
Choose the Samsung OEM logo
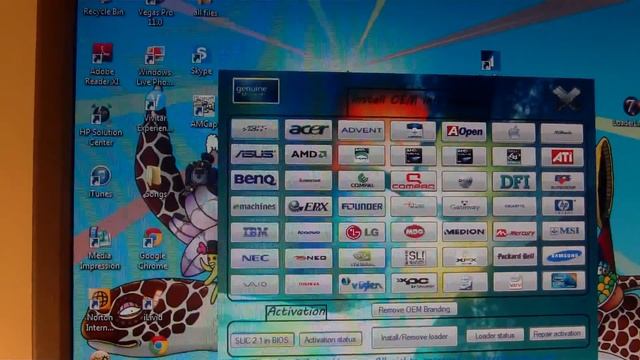point(564,256)
